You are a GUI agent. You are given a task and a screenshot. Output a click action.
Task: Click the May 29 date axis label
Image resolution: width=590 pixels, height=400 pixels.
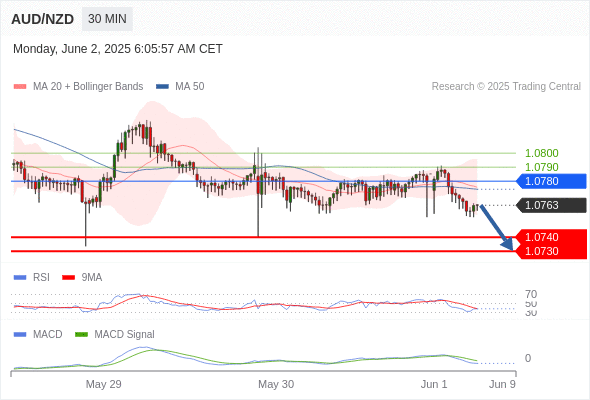(103, 384)
